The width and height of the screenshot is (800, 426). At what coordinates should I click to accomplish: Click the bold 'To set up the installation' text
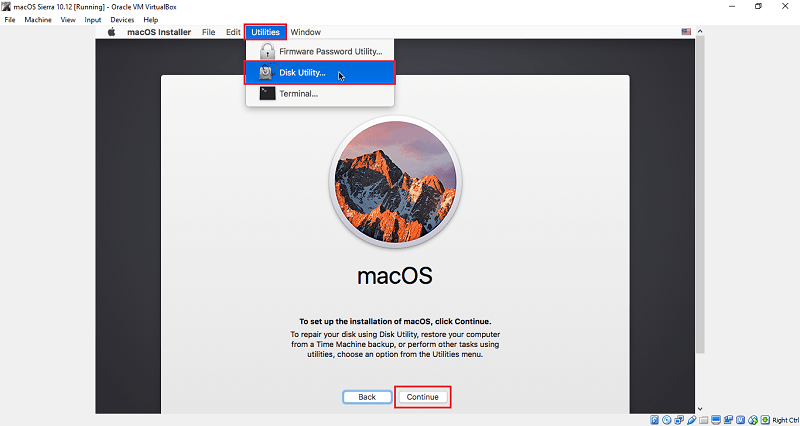[x=395, y=322]
